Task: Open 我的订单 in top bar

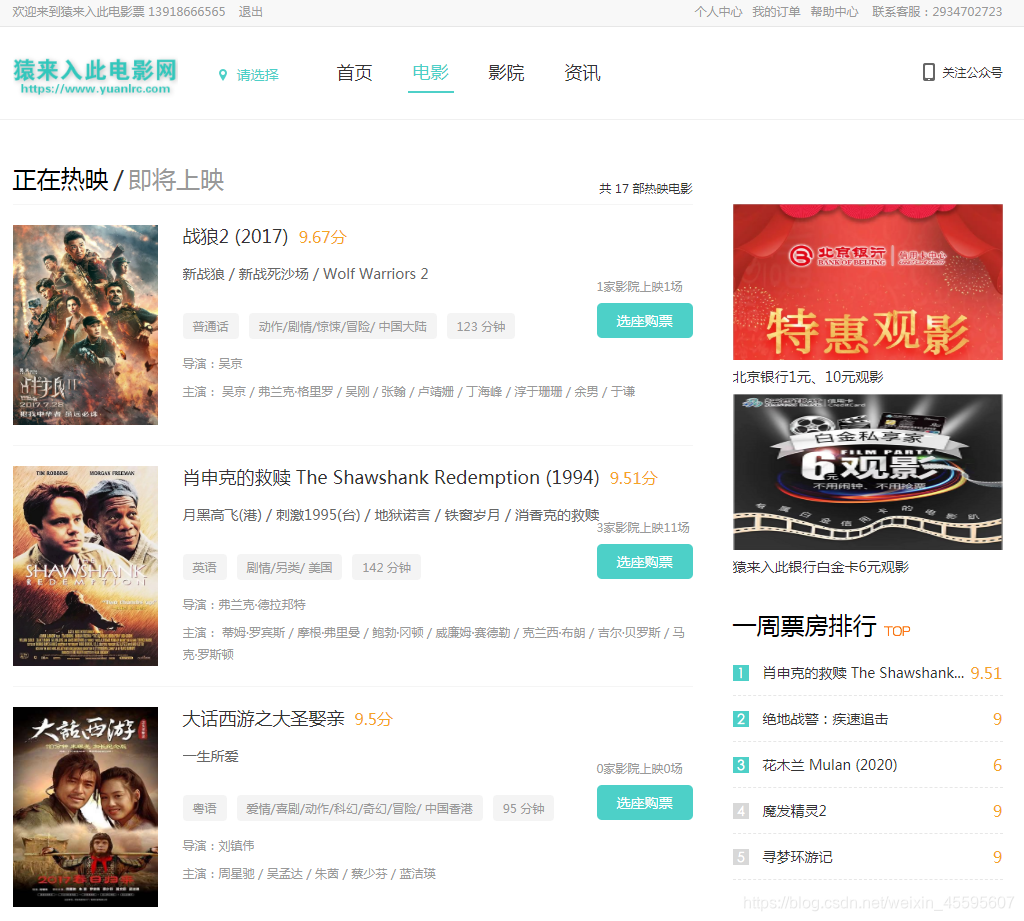Action: [776, 12]
